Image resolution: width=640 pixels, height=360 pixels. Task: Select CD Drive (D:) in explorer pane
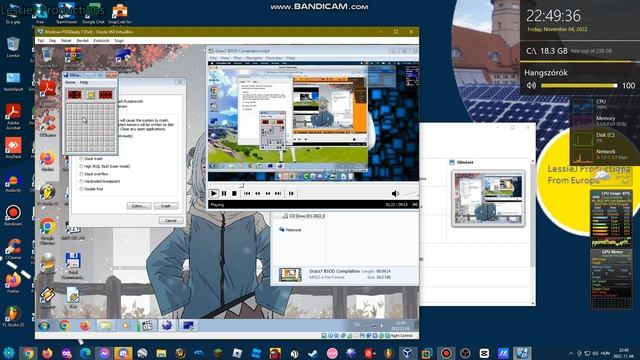point(304,216)
